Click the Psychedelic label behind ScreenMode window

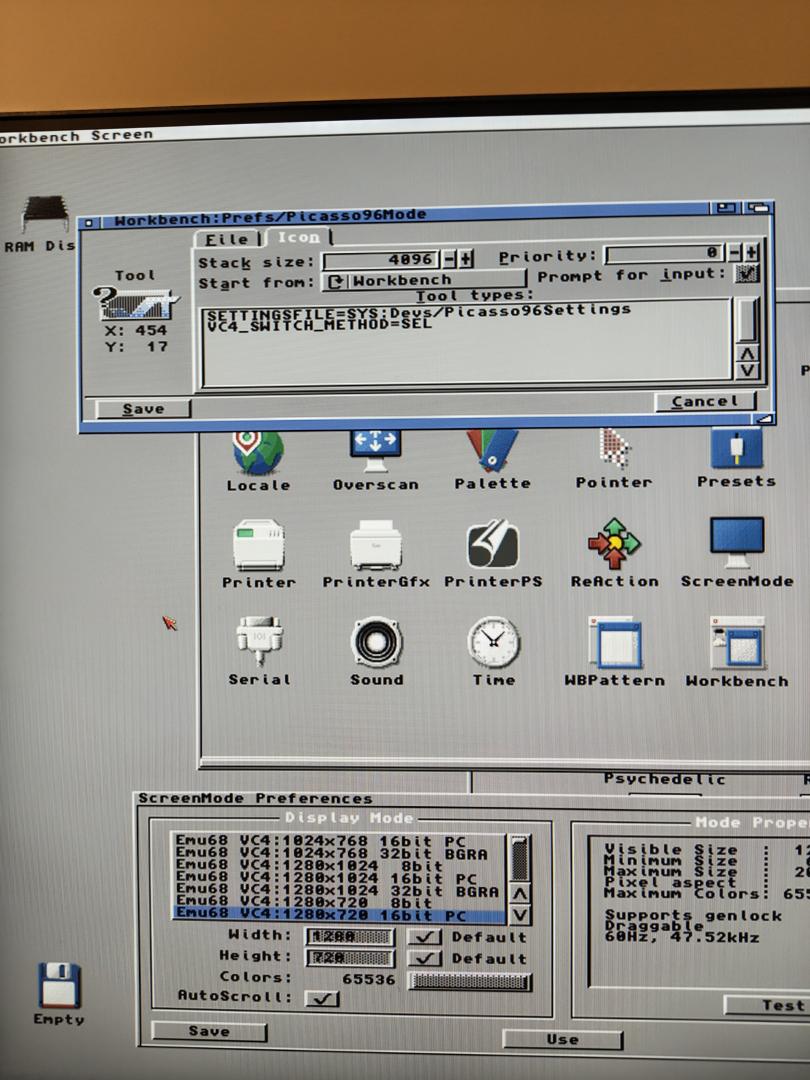coord(664,779)
